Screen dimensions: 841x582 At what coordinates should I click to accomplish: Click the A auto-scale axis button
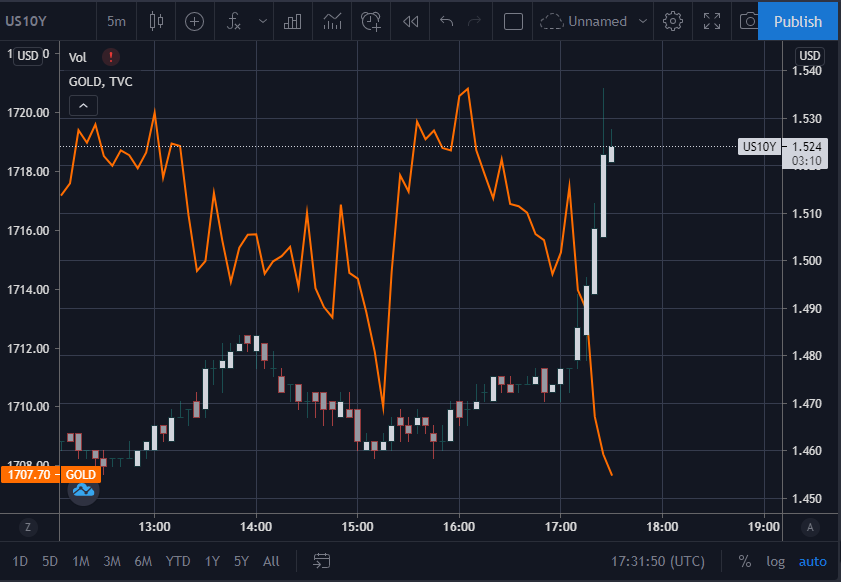tap(810, 527)
